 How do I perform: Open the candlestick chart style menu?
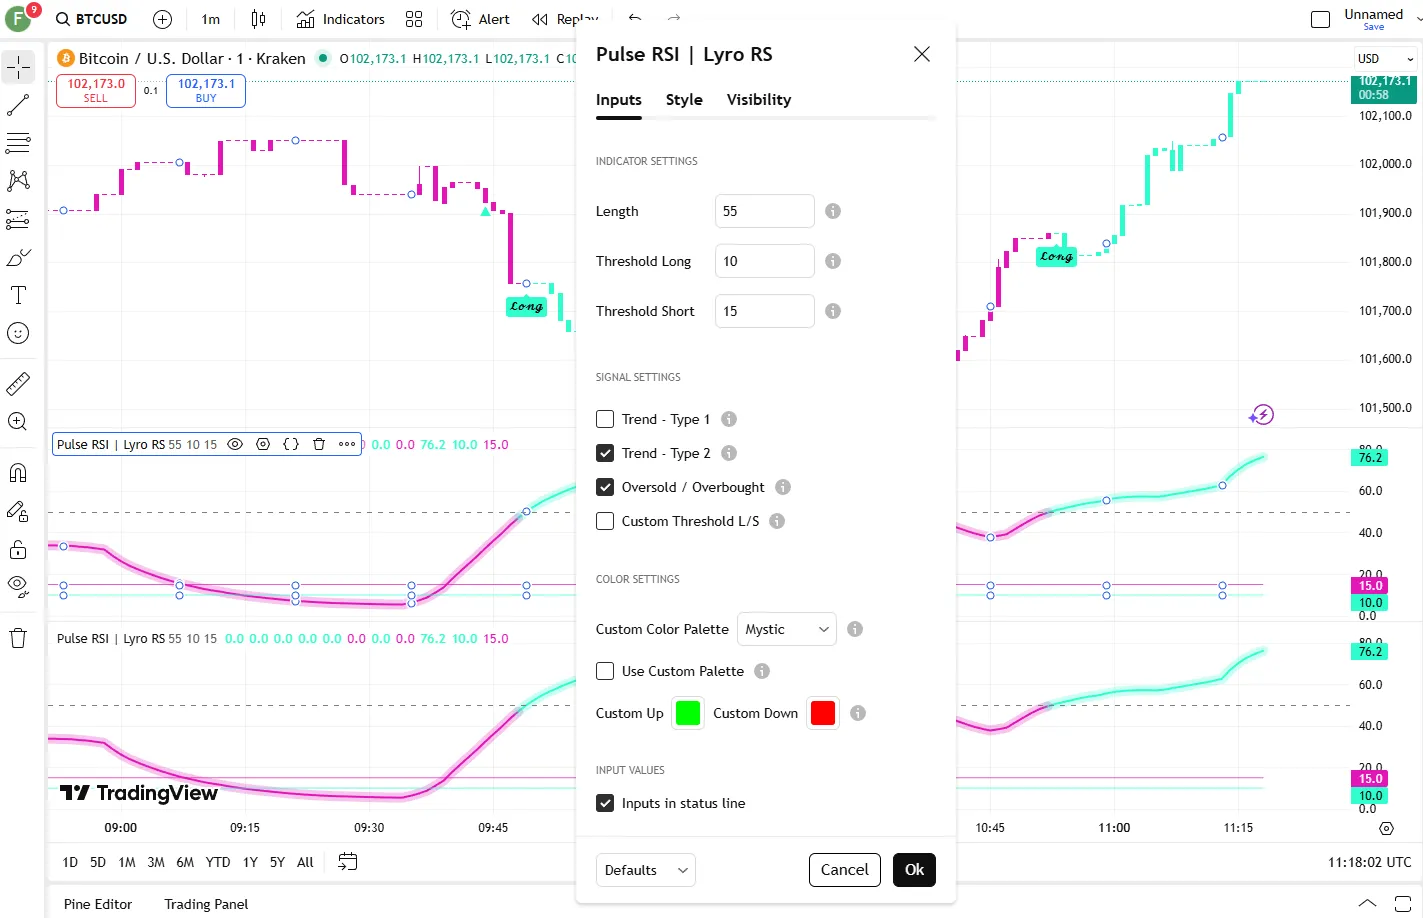point(259,19)
